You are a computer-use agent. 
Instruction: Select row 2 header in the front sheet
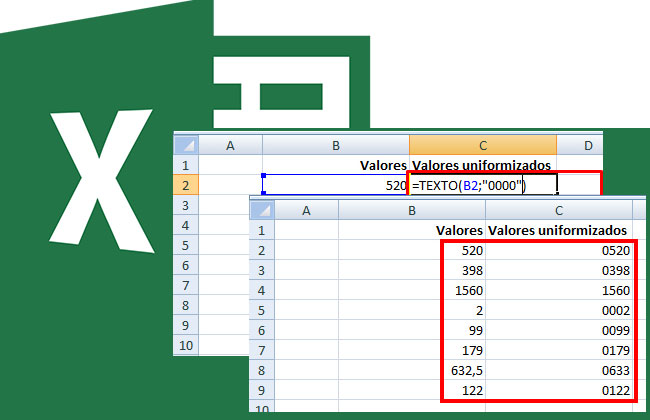point(262,250)
